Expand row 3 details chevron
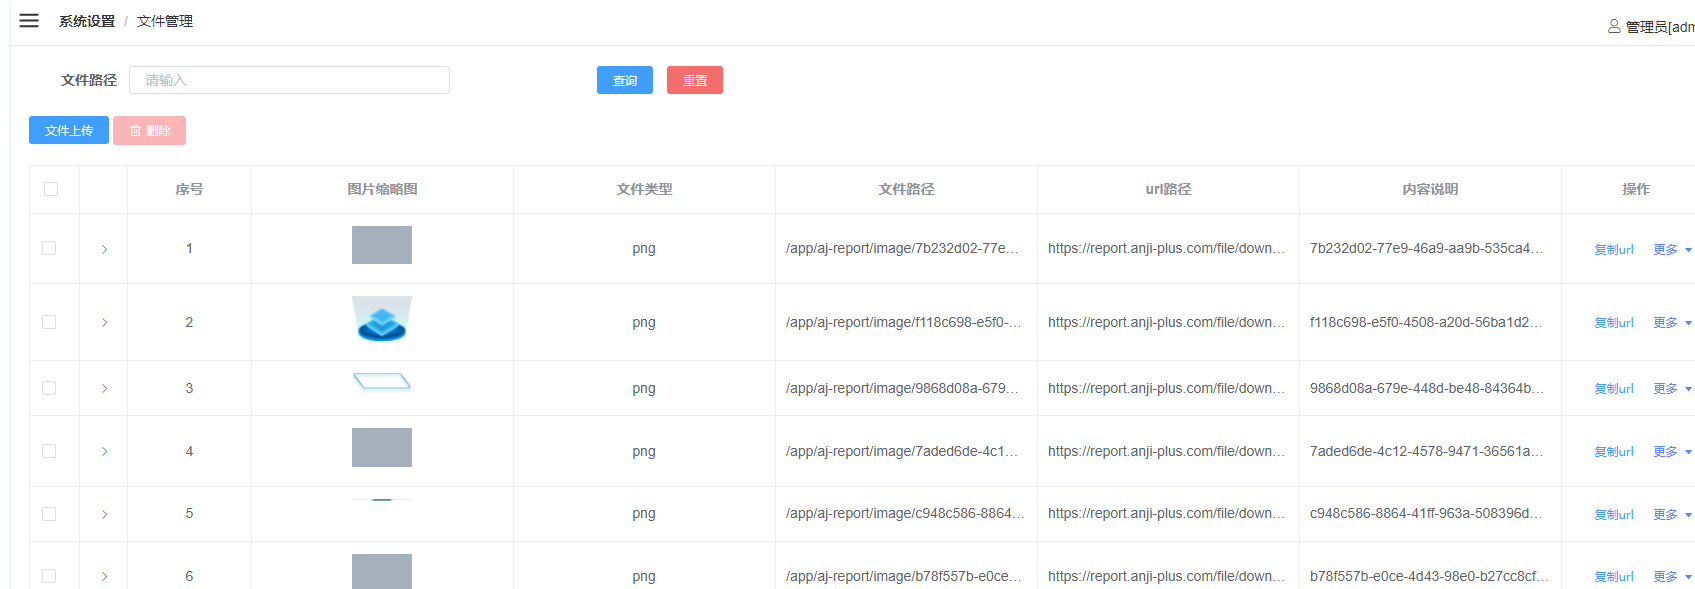This screenshot has width=1695, height=589. [104, 388]
